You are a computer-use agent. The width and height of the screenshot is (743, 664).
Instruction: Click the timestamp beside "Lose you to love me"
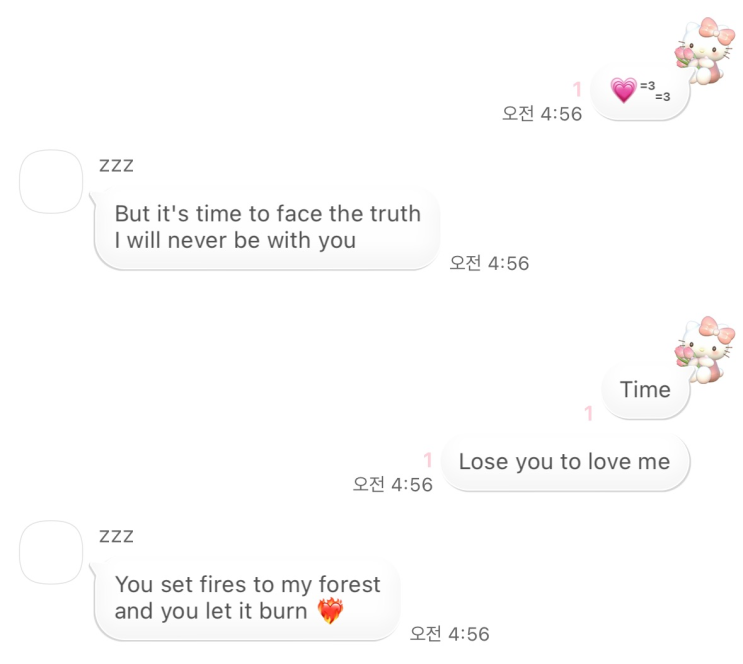click(x=392, y=484)
